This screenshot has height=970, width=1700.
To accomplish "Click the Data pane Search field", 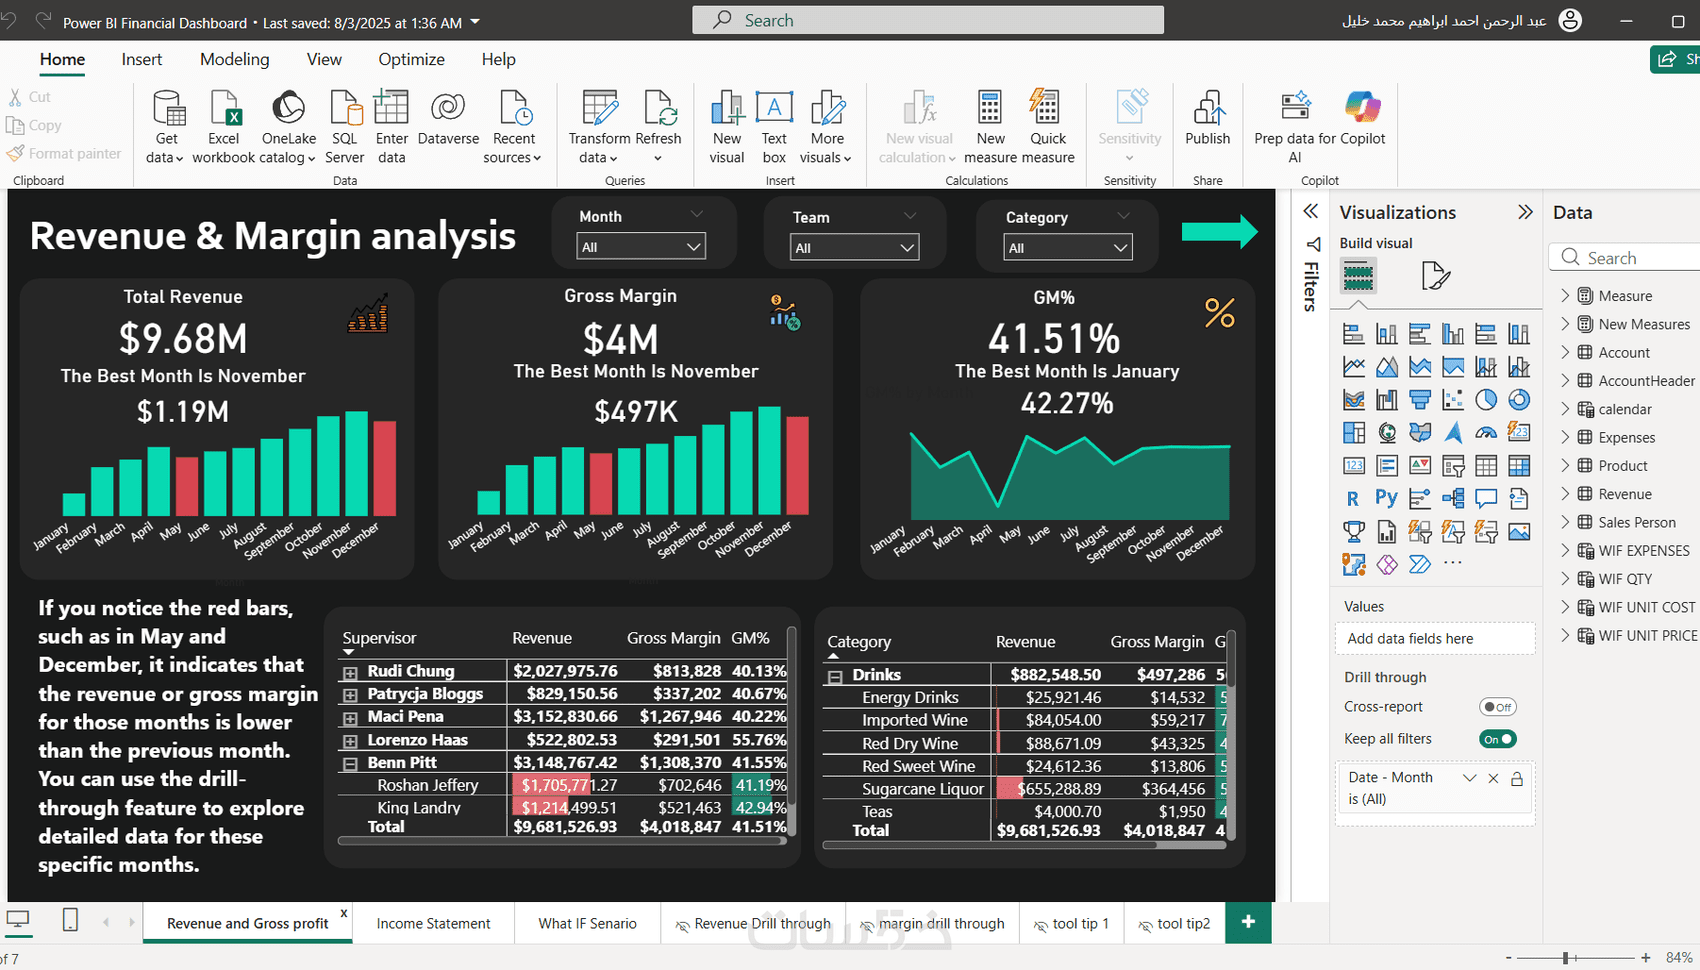I will pyautogui.click(x=1625, y=257).
